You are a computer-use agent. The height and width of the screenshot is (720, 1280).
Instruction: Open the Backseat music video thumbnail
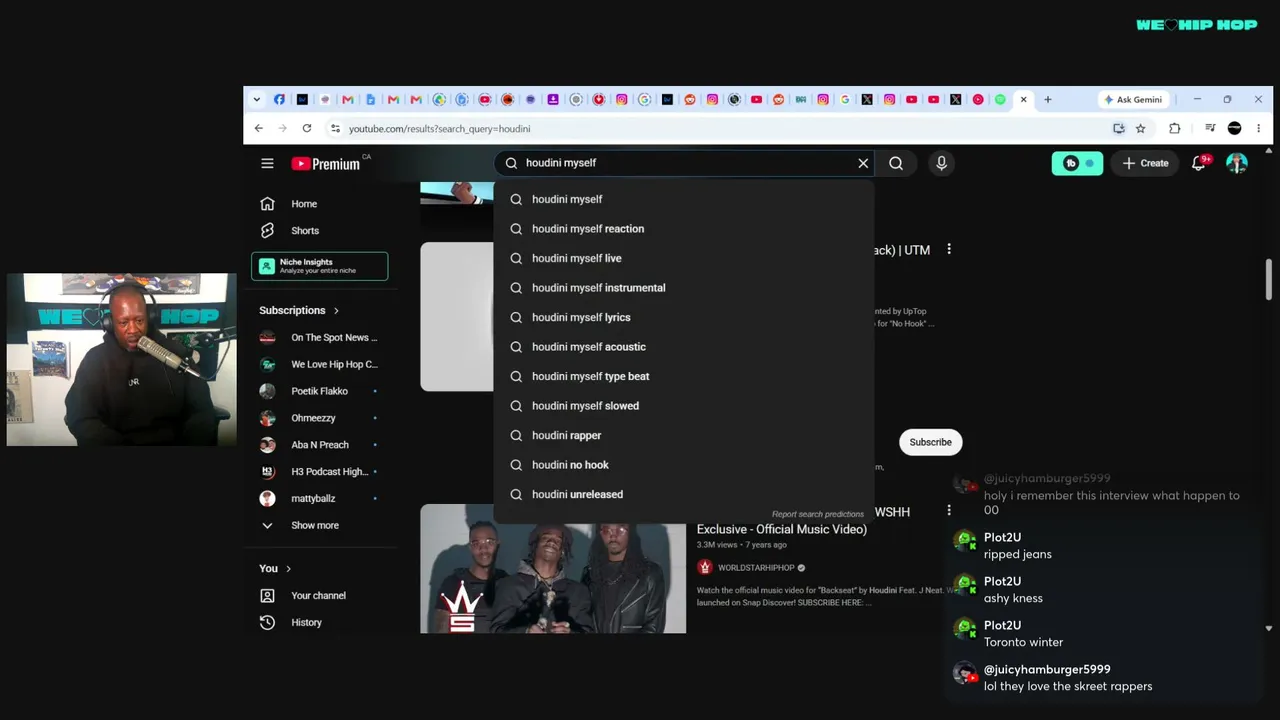point(553,569)
